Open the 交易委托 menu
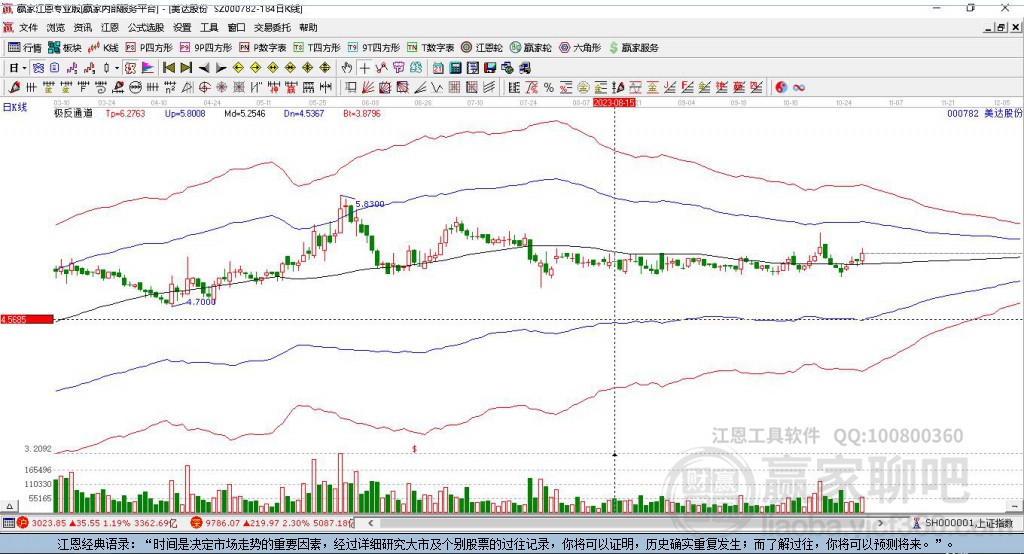 coord(272,27)
